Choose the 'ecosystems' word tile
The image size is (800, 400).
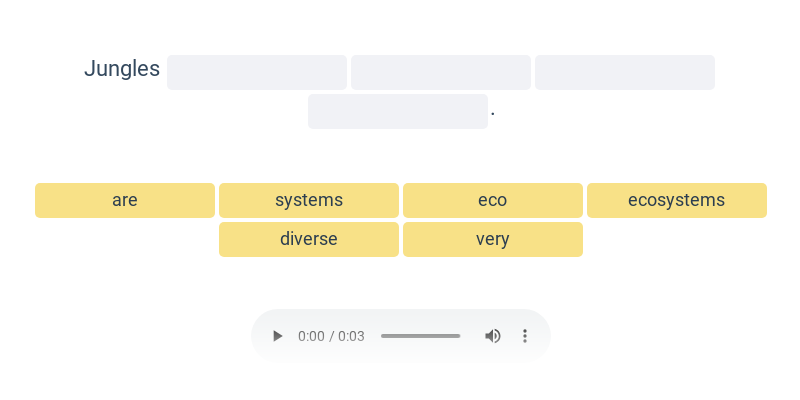coord(677,200)
